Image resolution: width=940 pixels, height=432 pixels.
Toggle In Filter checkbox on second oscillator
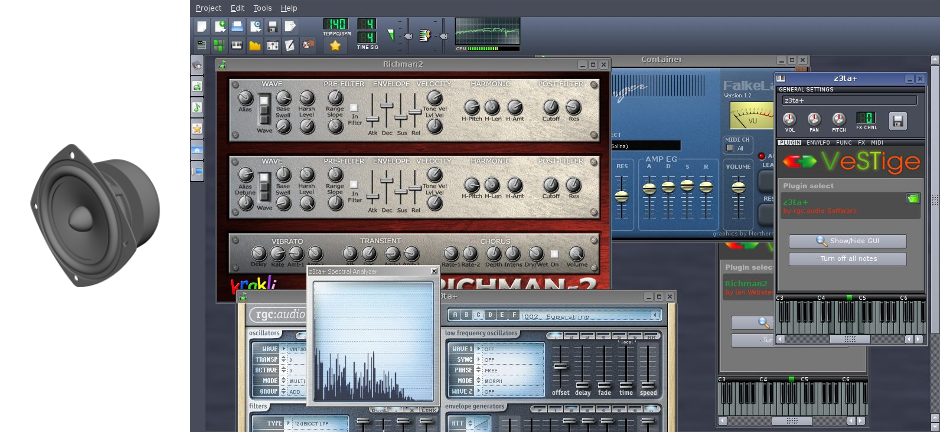point(352,186)
